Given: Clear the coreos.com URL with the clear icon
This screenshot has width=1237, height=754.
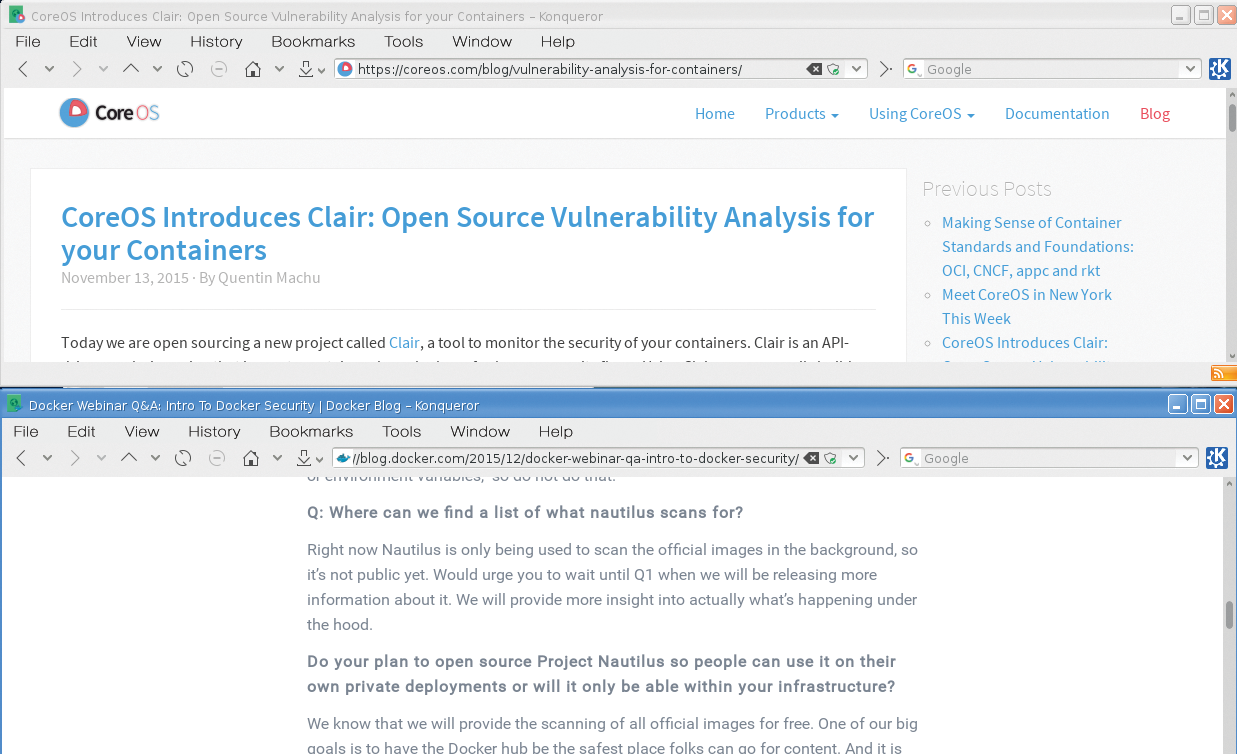Looking at the screenshot, I should (814, 69).
